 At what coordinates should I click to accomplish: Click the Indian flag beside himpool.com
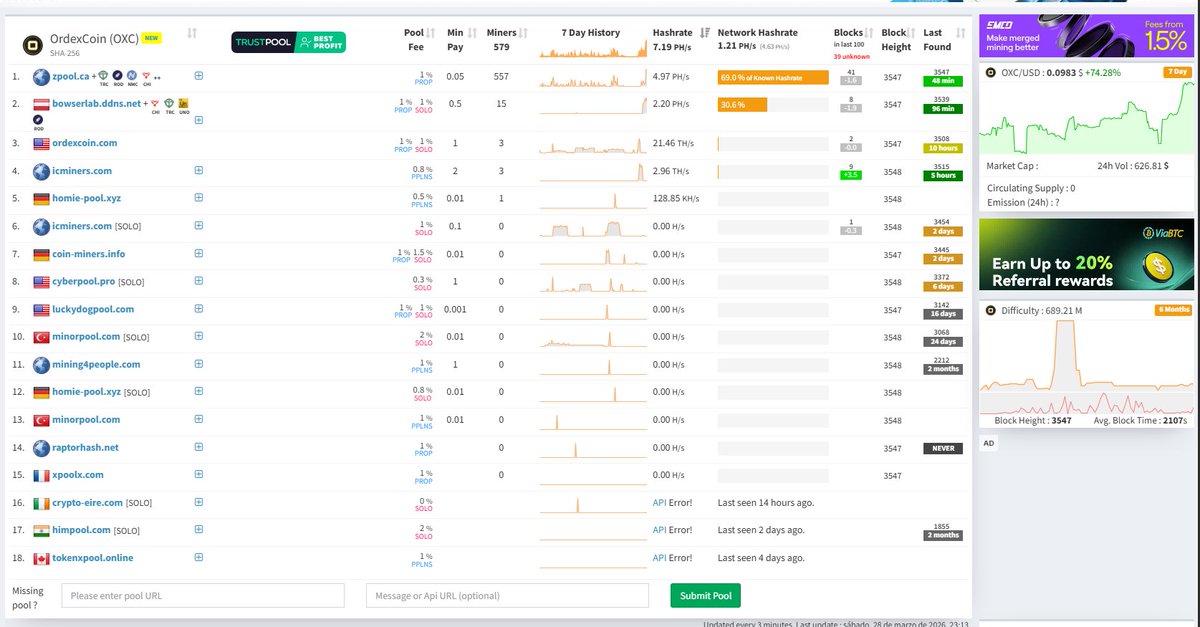pyautogui.click(x=41, y=531)
